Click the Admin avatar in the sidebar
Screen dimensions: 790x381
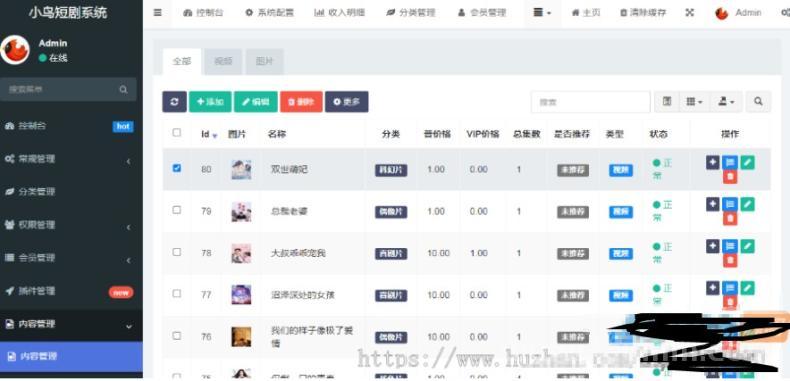click(x=15, y=50)
